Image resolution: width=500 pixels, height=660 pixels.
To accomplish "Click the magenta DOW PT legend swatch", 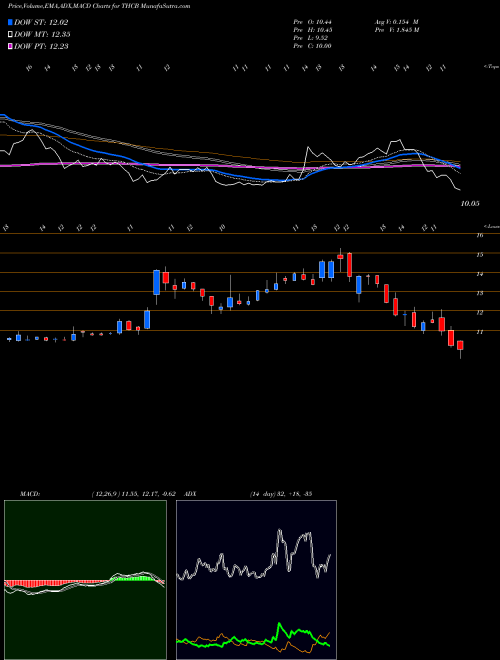I will [10, 46].
